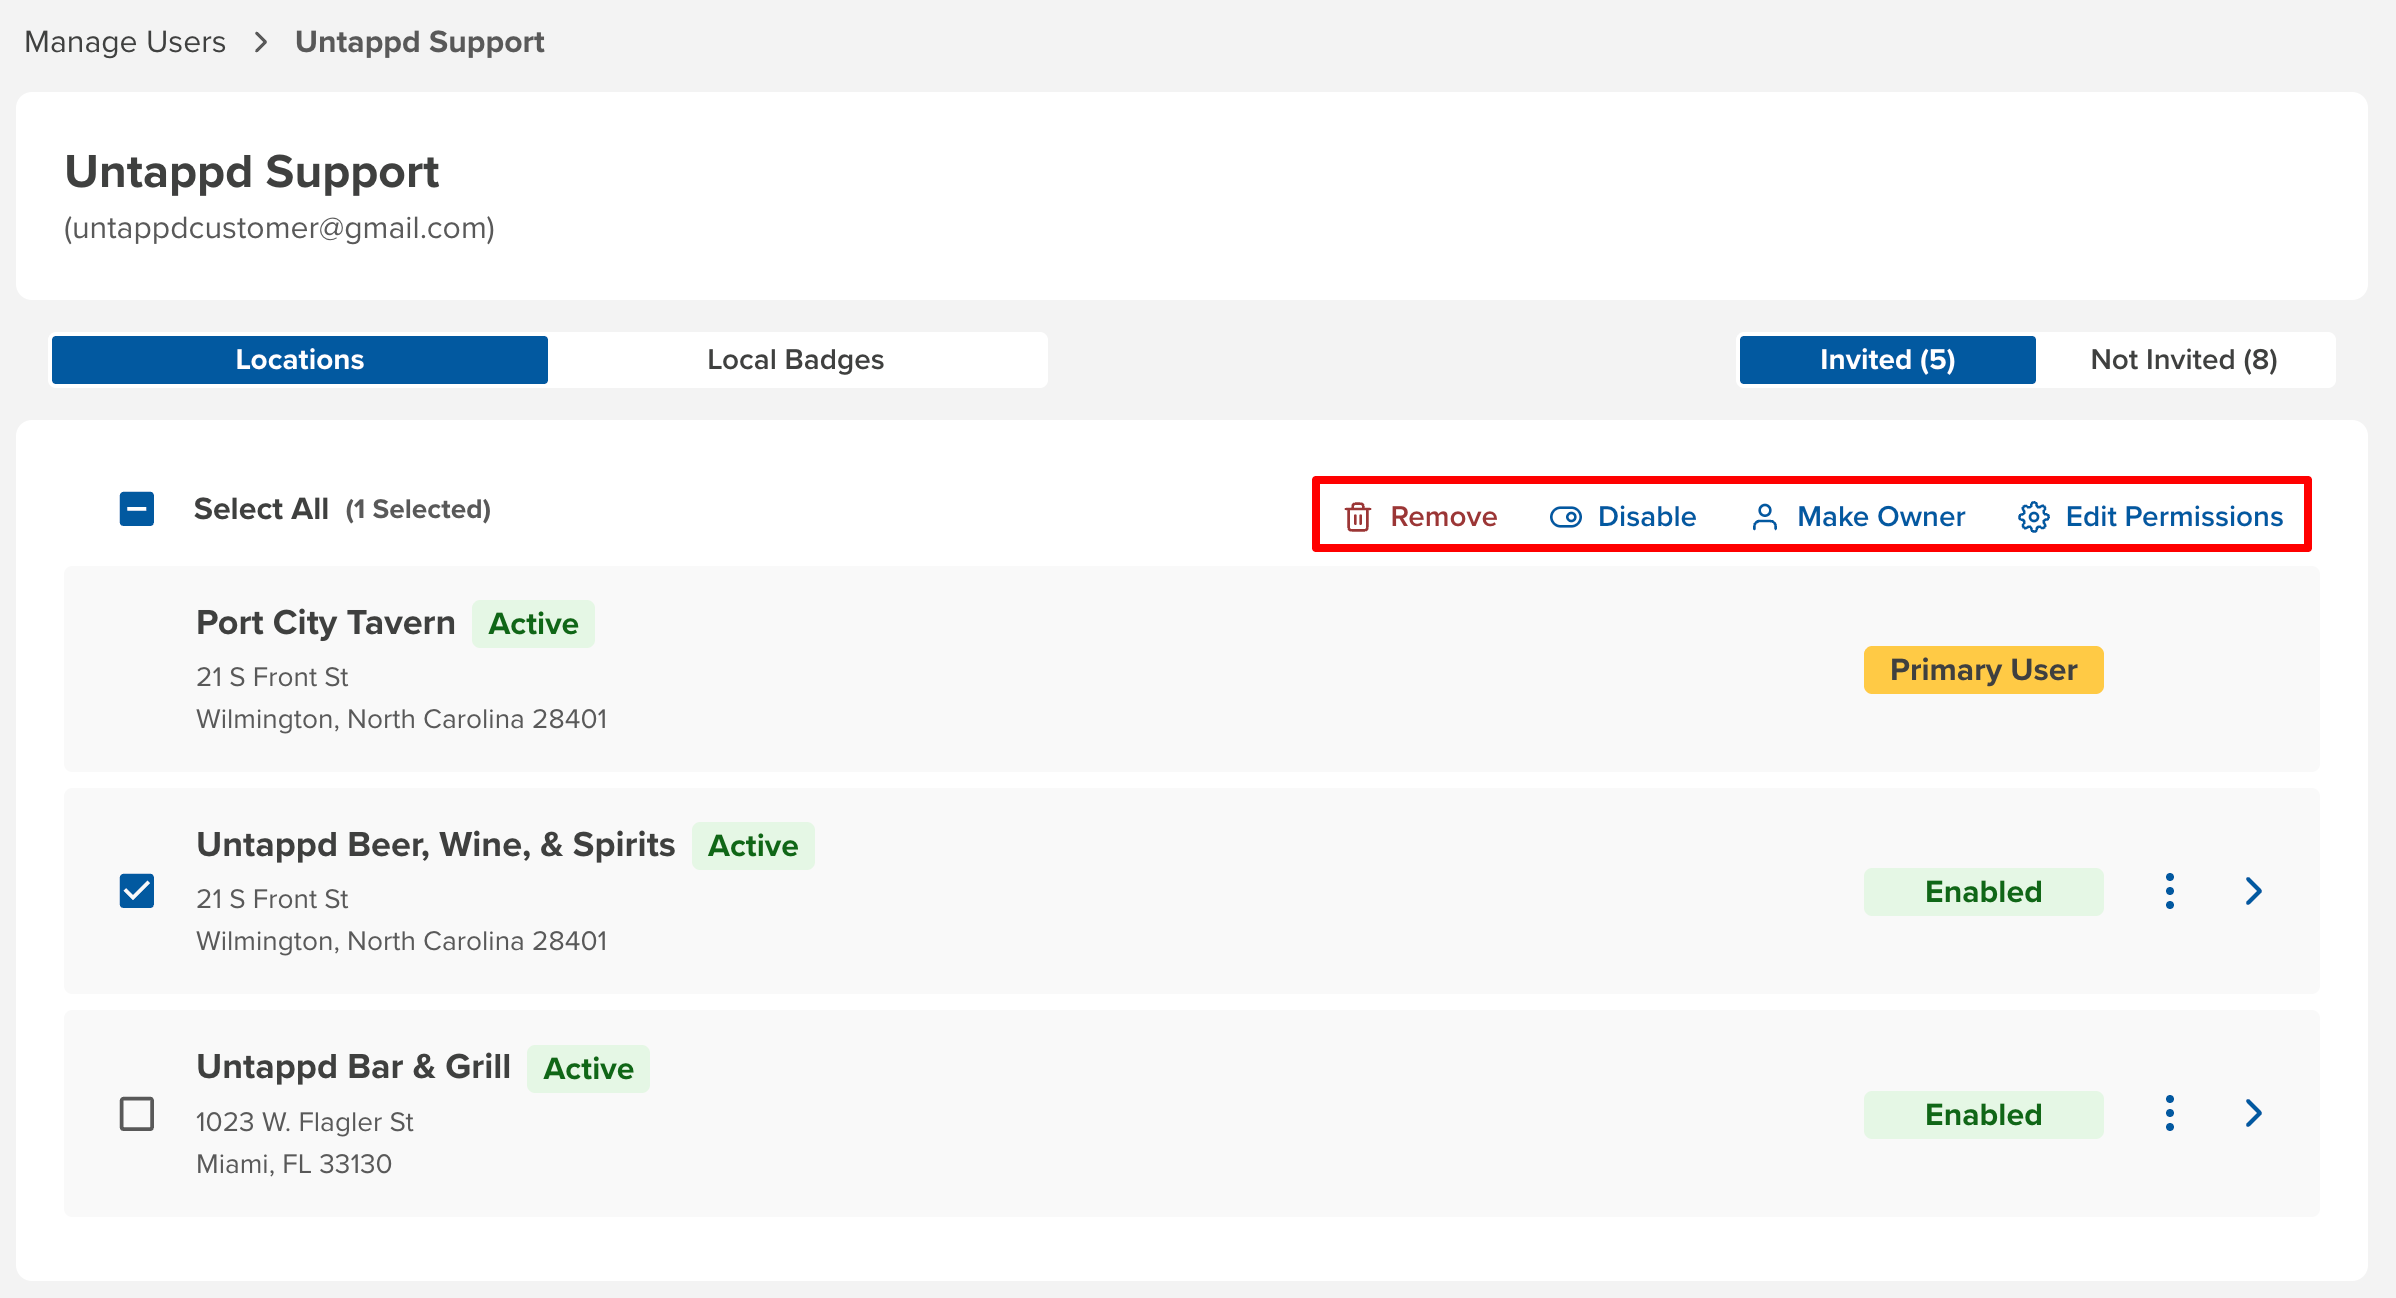Uncheck Untappd Beer, Wine, & Spirits checkbox
This screenshot has width=2396, height=1298.
click(x=137, y=891)
